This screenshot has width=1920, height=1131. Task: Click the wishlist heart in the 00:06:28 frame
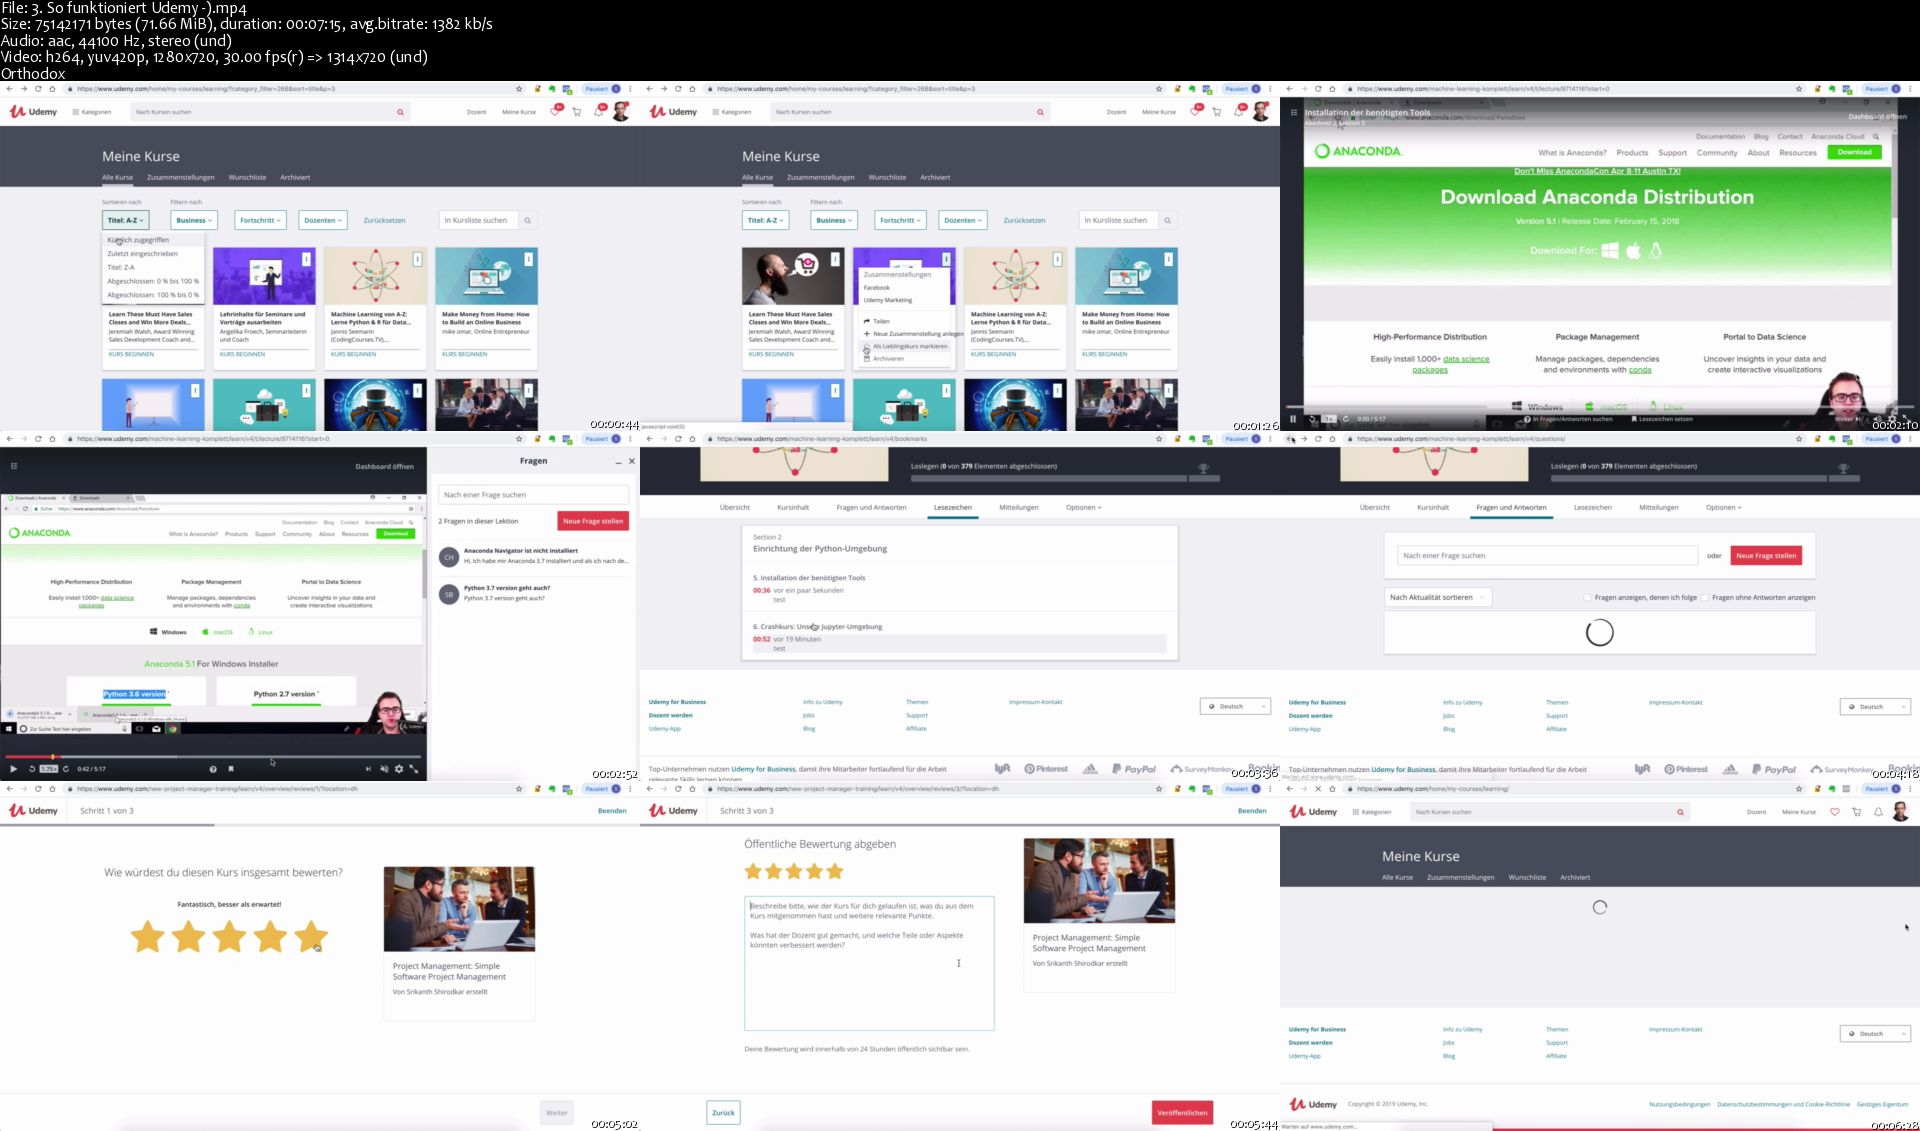[x=1835, y=812]
